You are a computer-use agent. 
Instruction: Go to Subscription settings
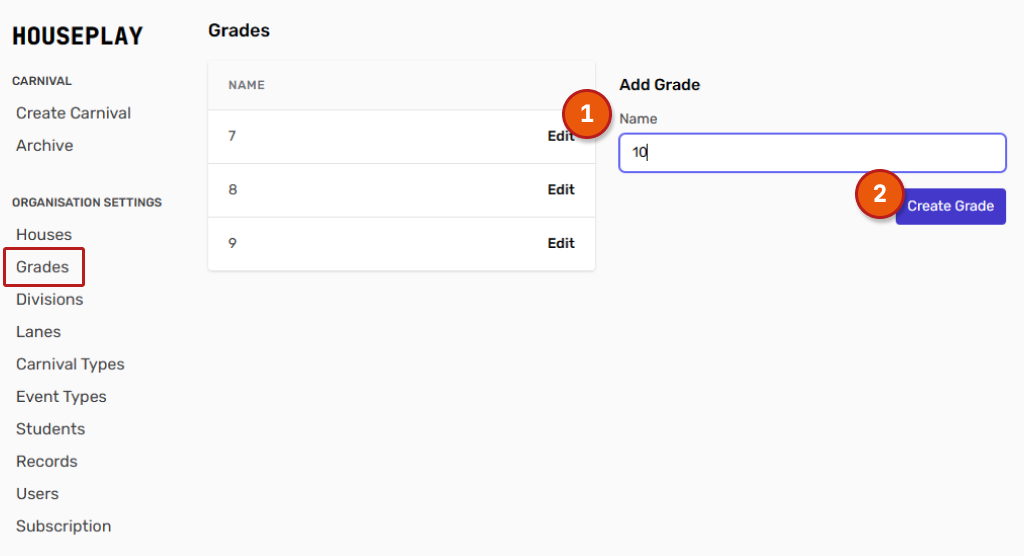coord(63,526)
